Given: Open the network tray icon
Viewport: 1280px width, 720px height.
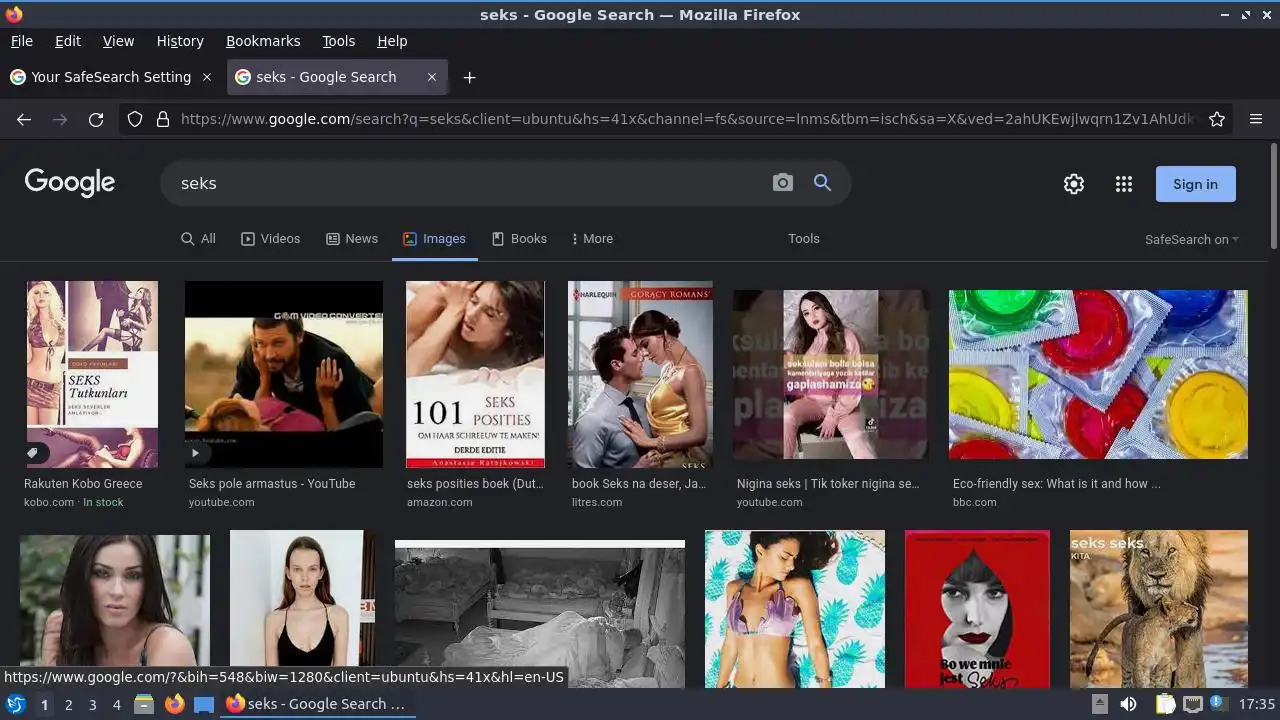Looking at the screenshot, I should [x=1193, y=704].
